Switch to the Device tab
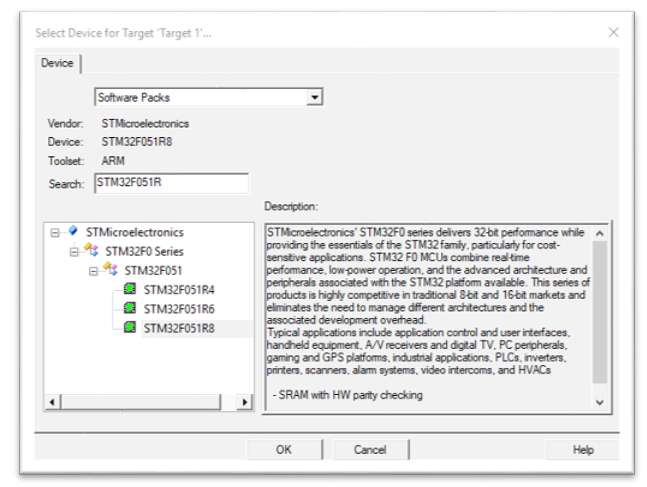This screenshot has width=647, height=487. [57, 63]
